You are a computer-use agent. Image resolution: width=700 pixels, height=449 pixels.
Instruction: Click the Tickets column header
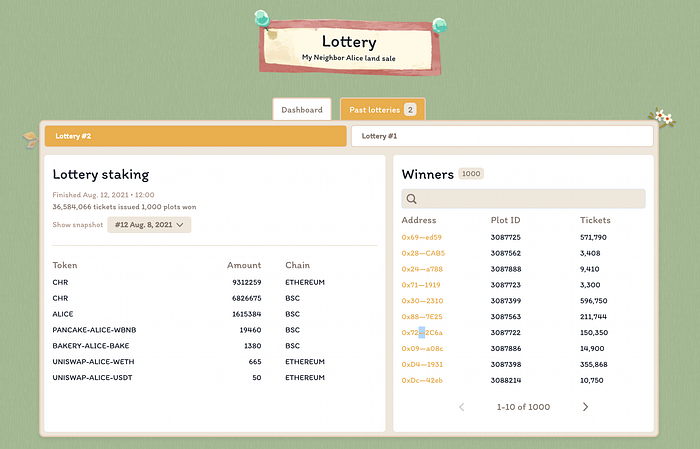coord(595,220)
